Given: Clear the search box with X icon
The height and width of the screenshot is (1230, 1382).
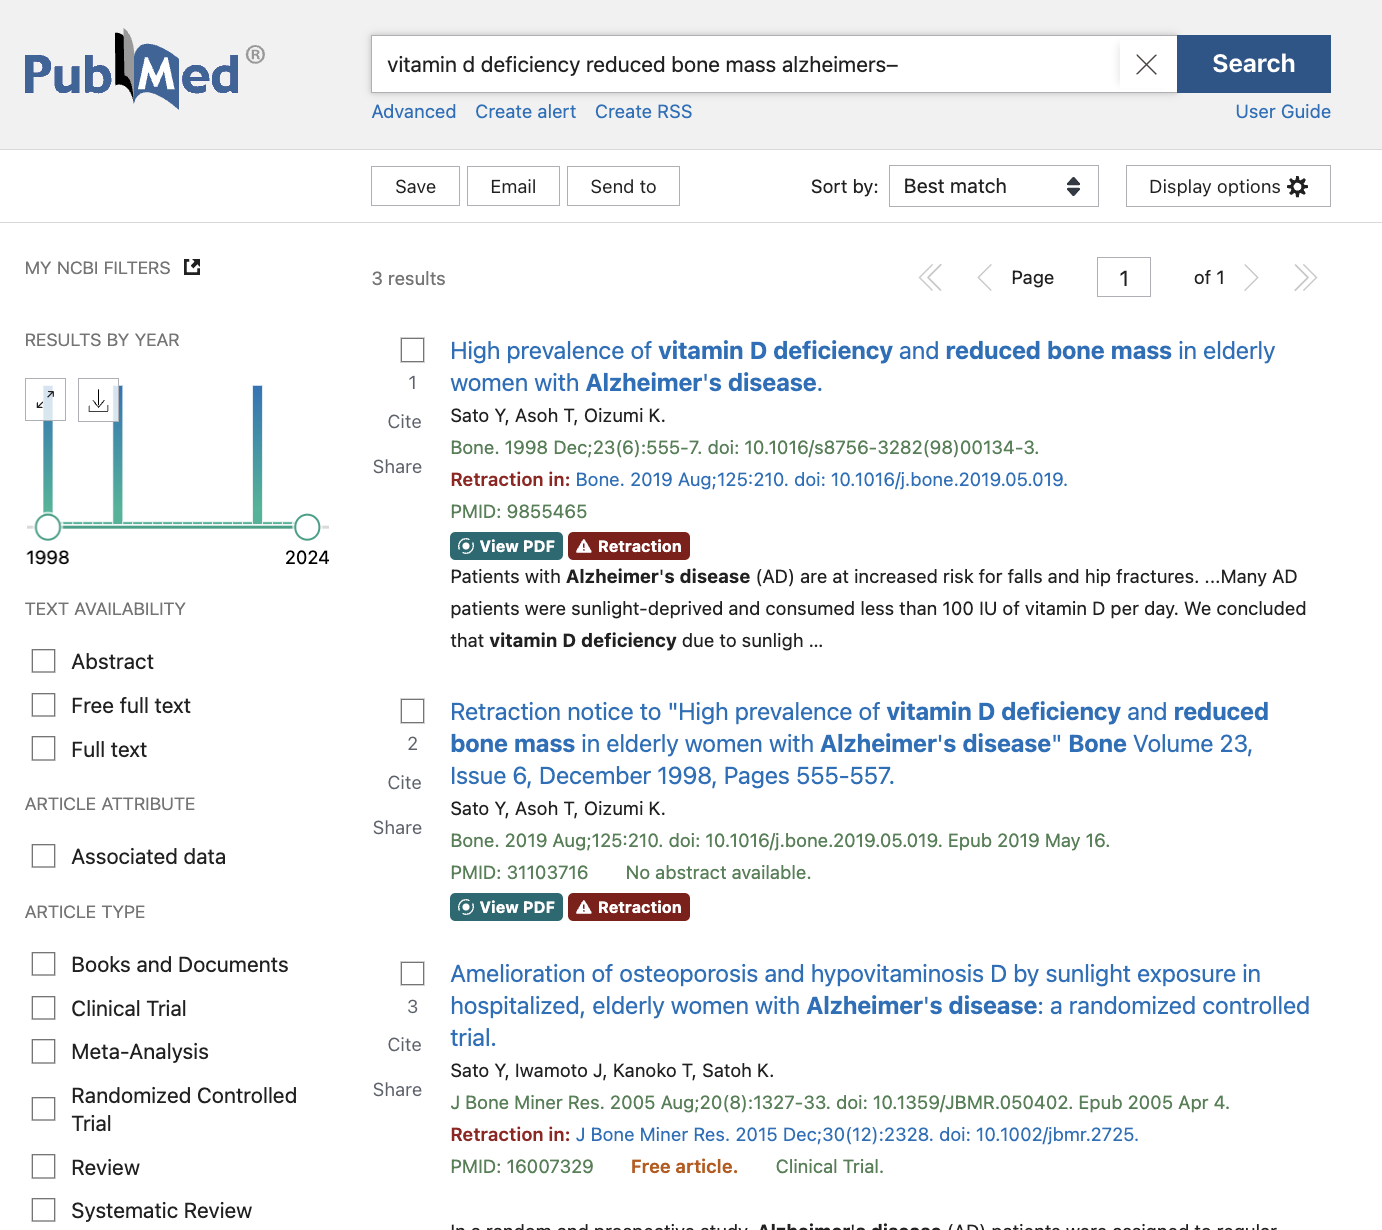Looking at the screenshot, I should pyautogui.click(x=1146, y=65).
